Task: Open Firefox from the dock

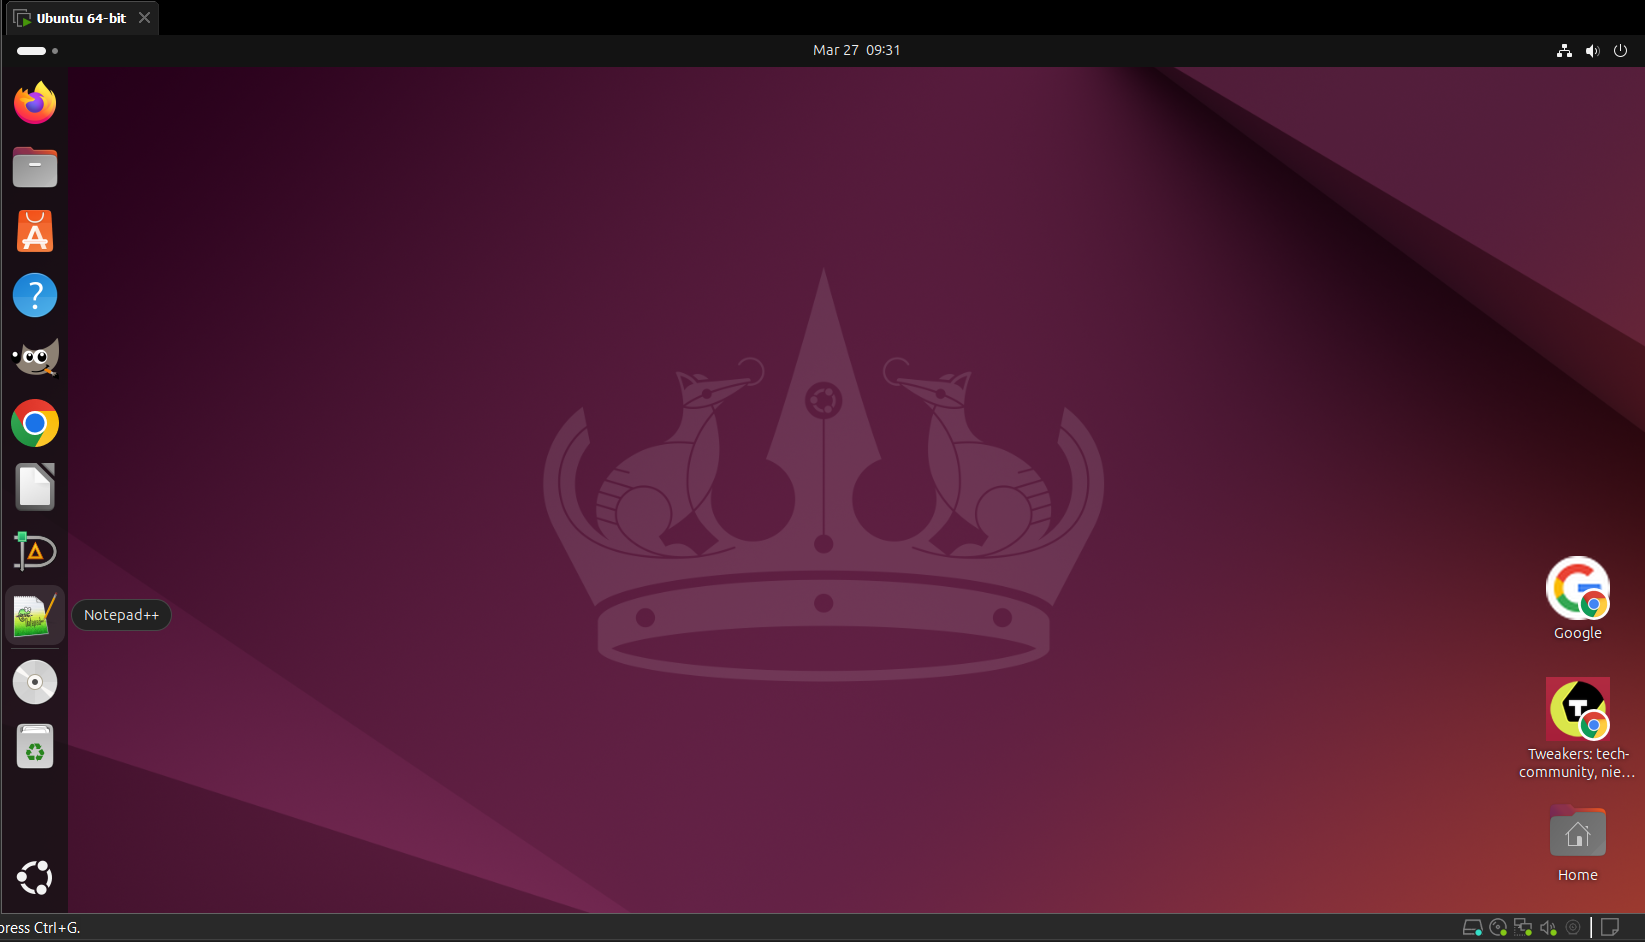Action: [x=35, y=103]
